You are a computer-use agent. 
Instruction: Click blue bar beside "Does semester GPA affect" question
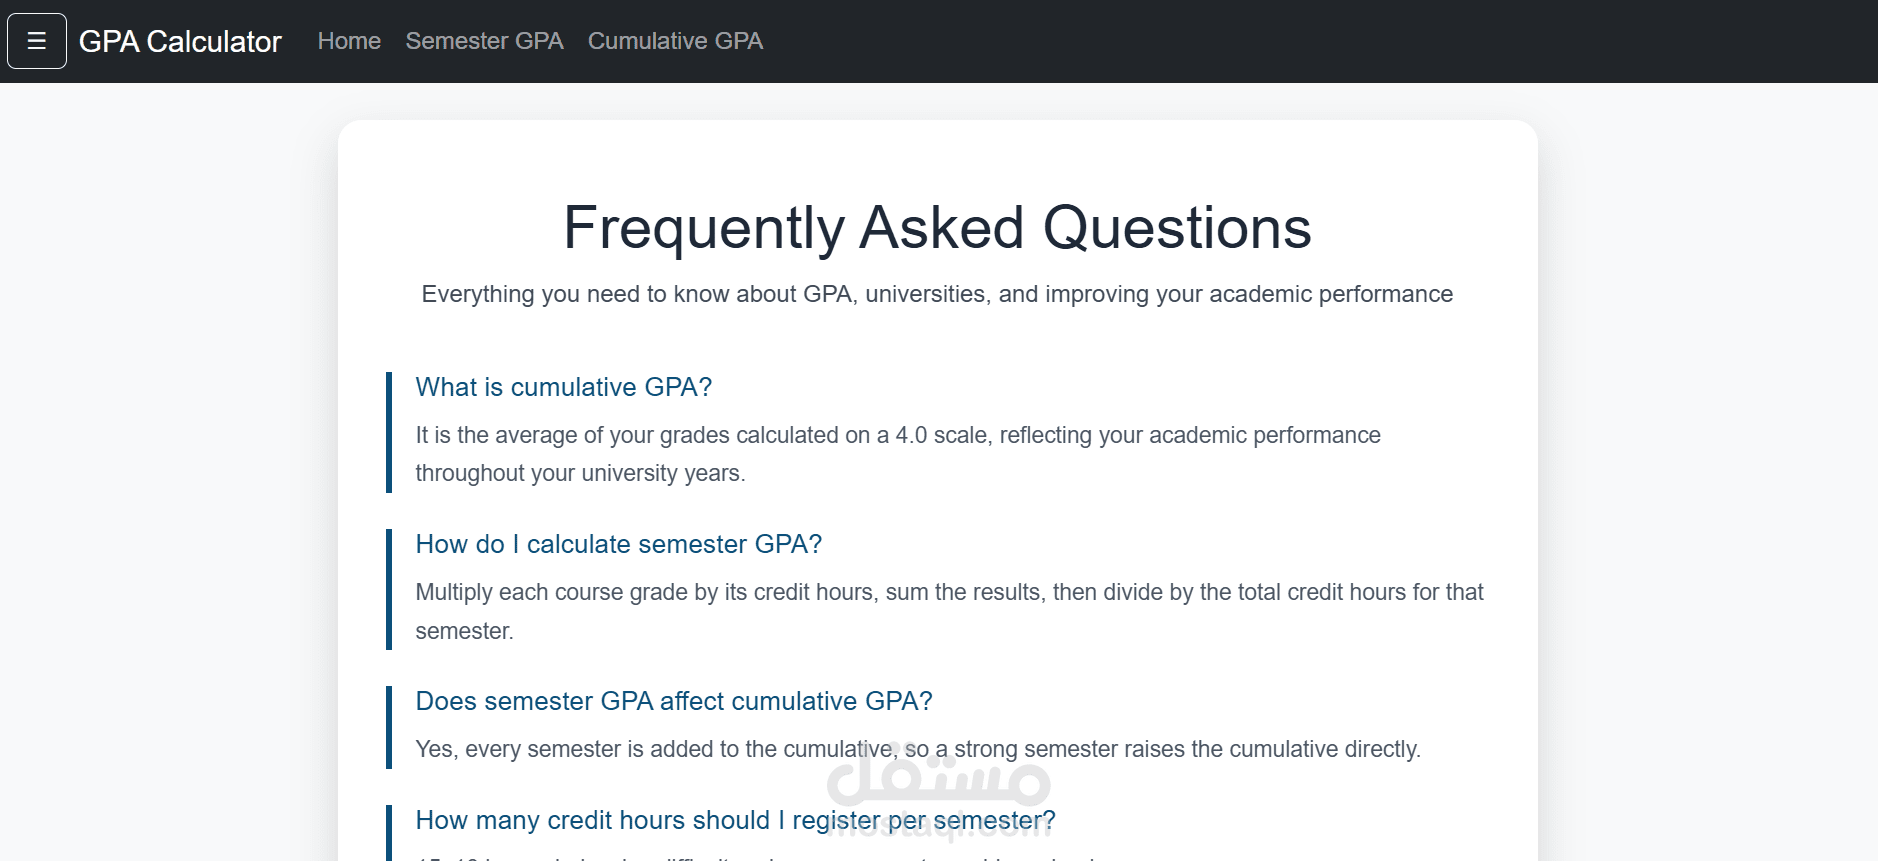click(x=389, y=727)
